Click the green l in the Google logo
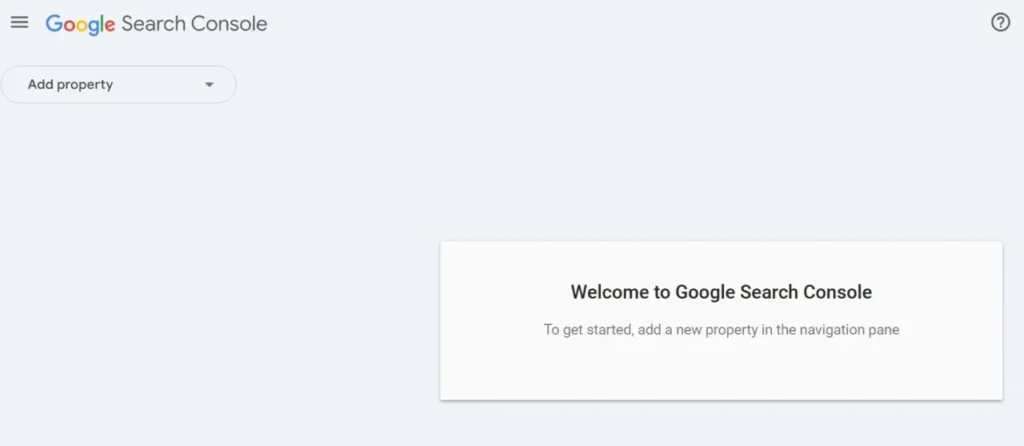Image resolution: width=1024 pixels, height=446 pixels. click(101, 23)
